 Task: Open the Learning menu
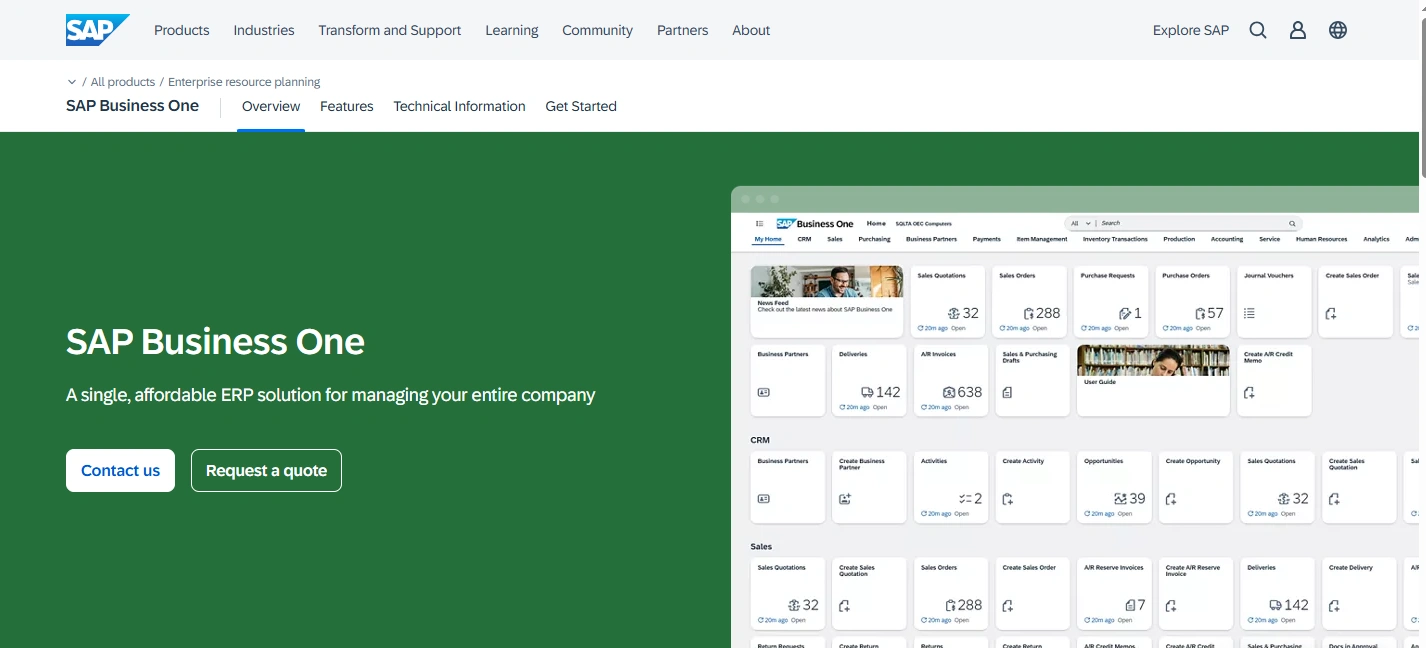click(512, 30)
